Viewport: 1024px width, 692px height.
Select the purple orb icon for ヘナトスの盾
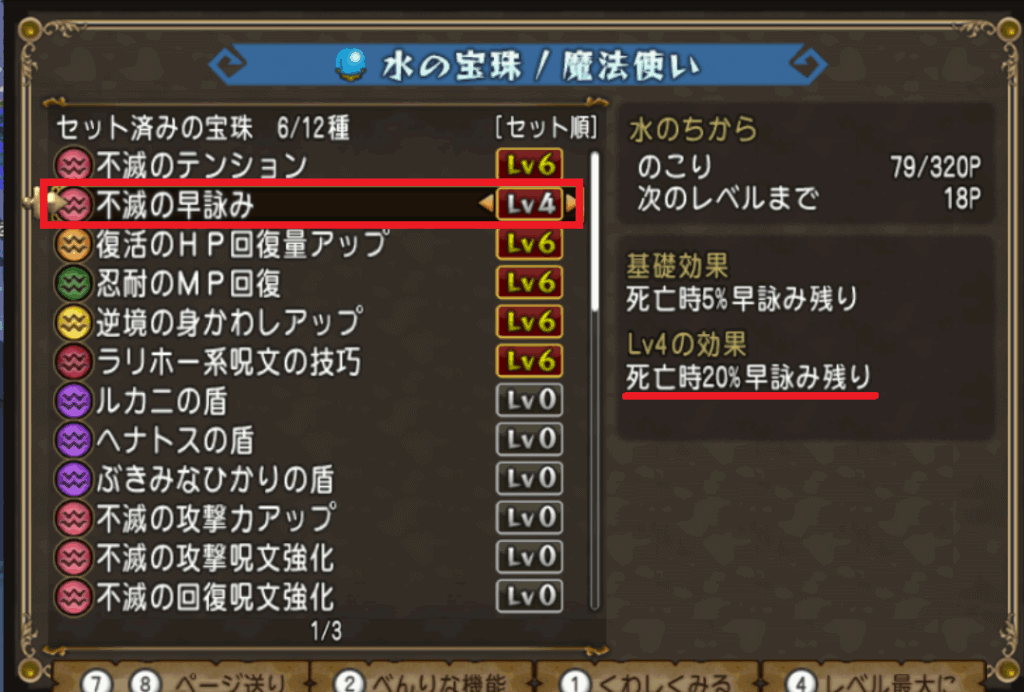[x=73, y=440]
